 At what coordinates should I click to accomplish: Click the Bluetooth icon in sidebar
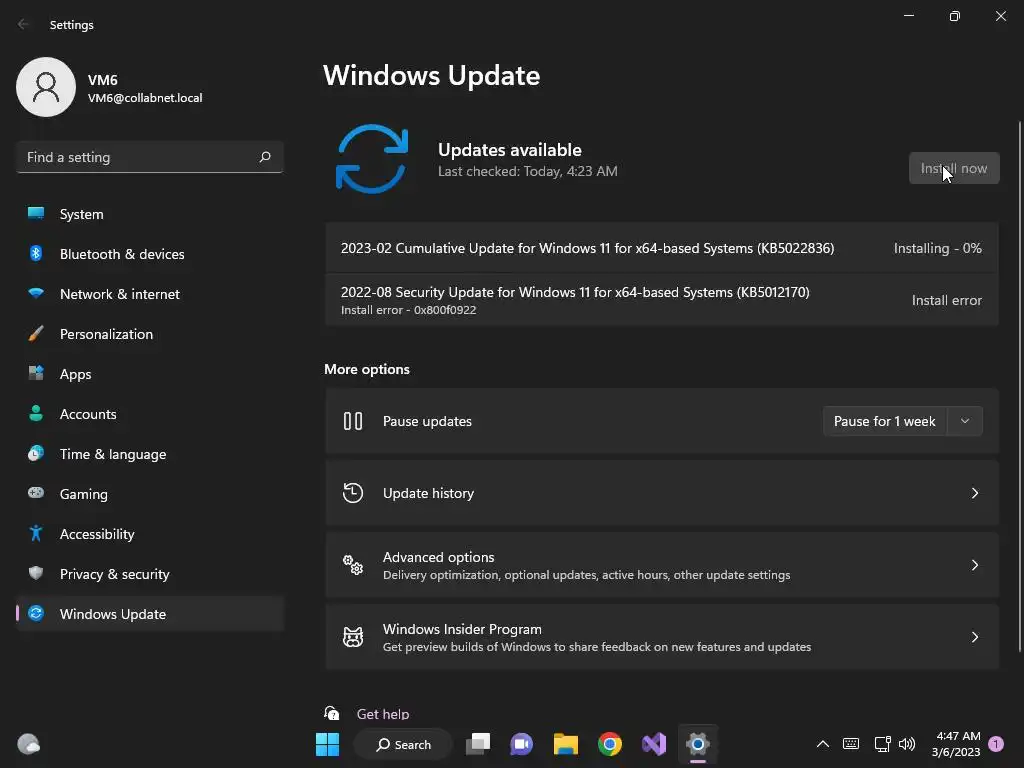[x=36, y=253]
